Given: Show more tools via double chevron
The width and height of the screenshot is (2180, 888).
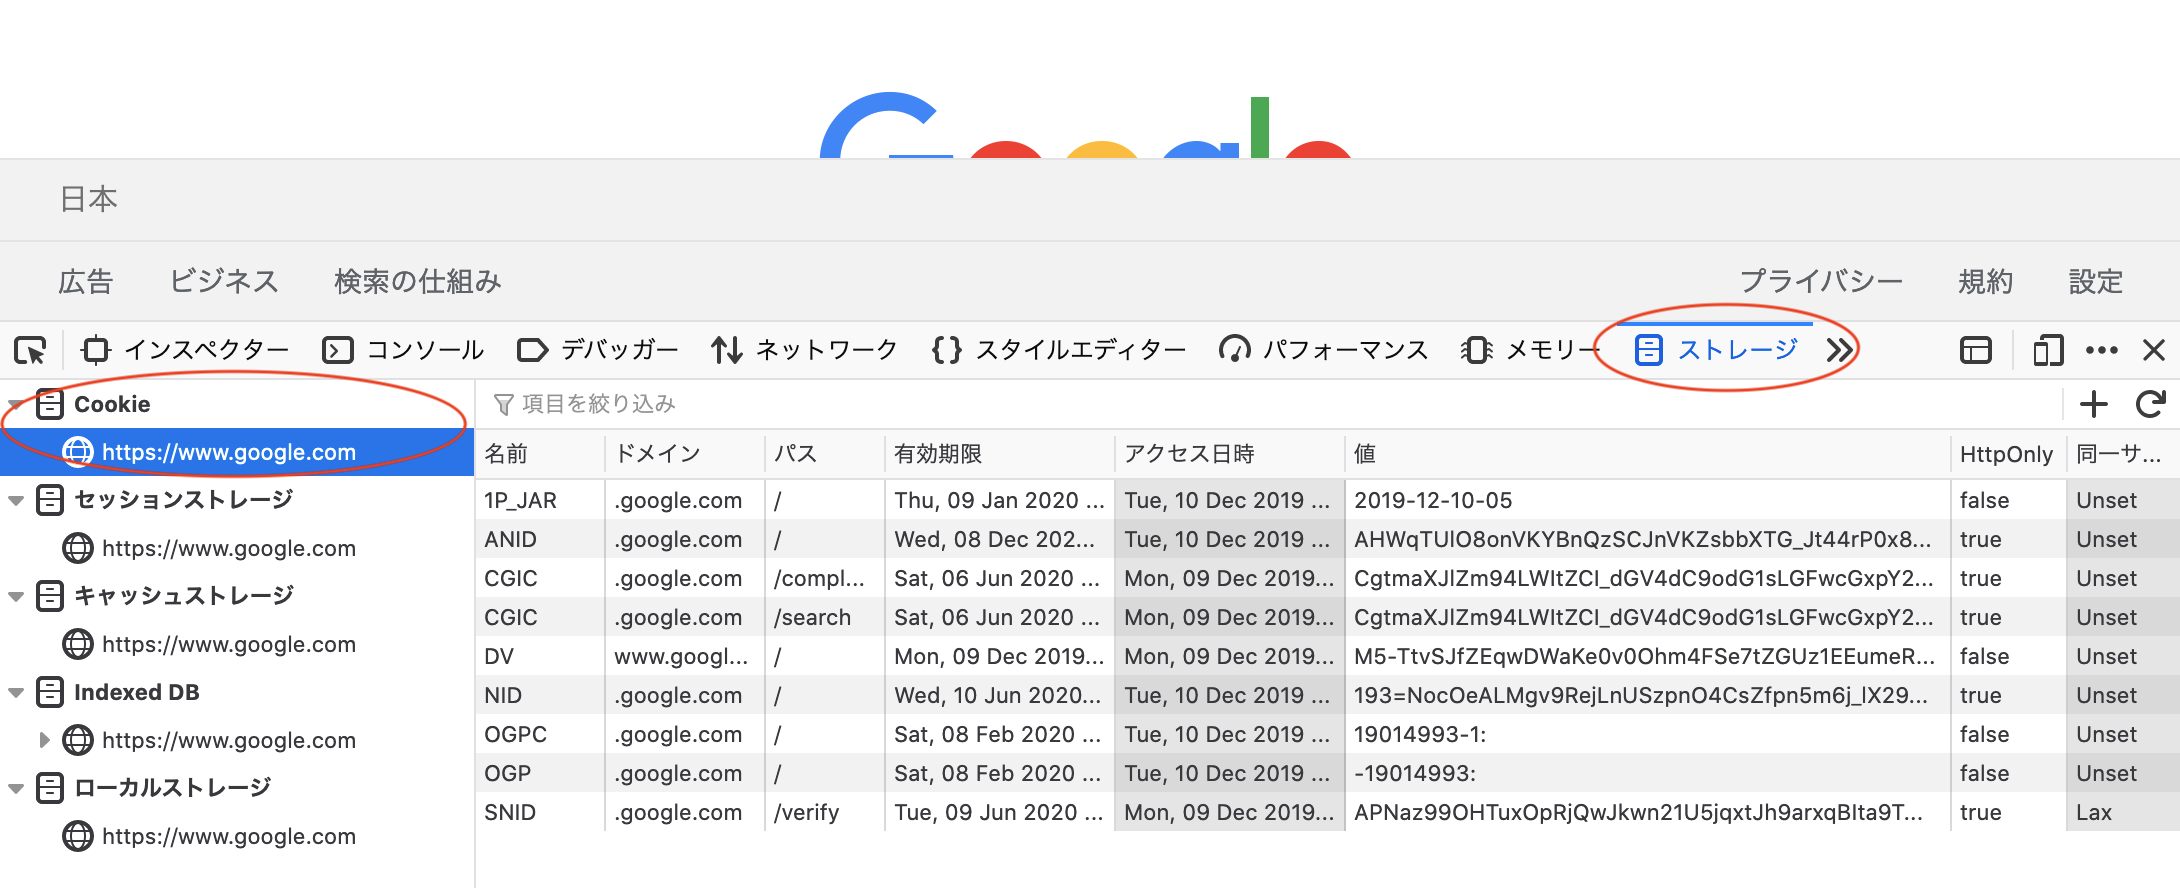Looking at the screenshot, I should (x=1839, y=350).
